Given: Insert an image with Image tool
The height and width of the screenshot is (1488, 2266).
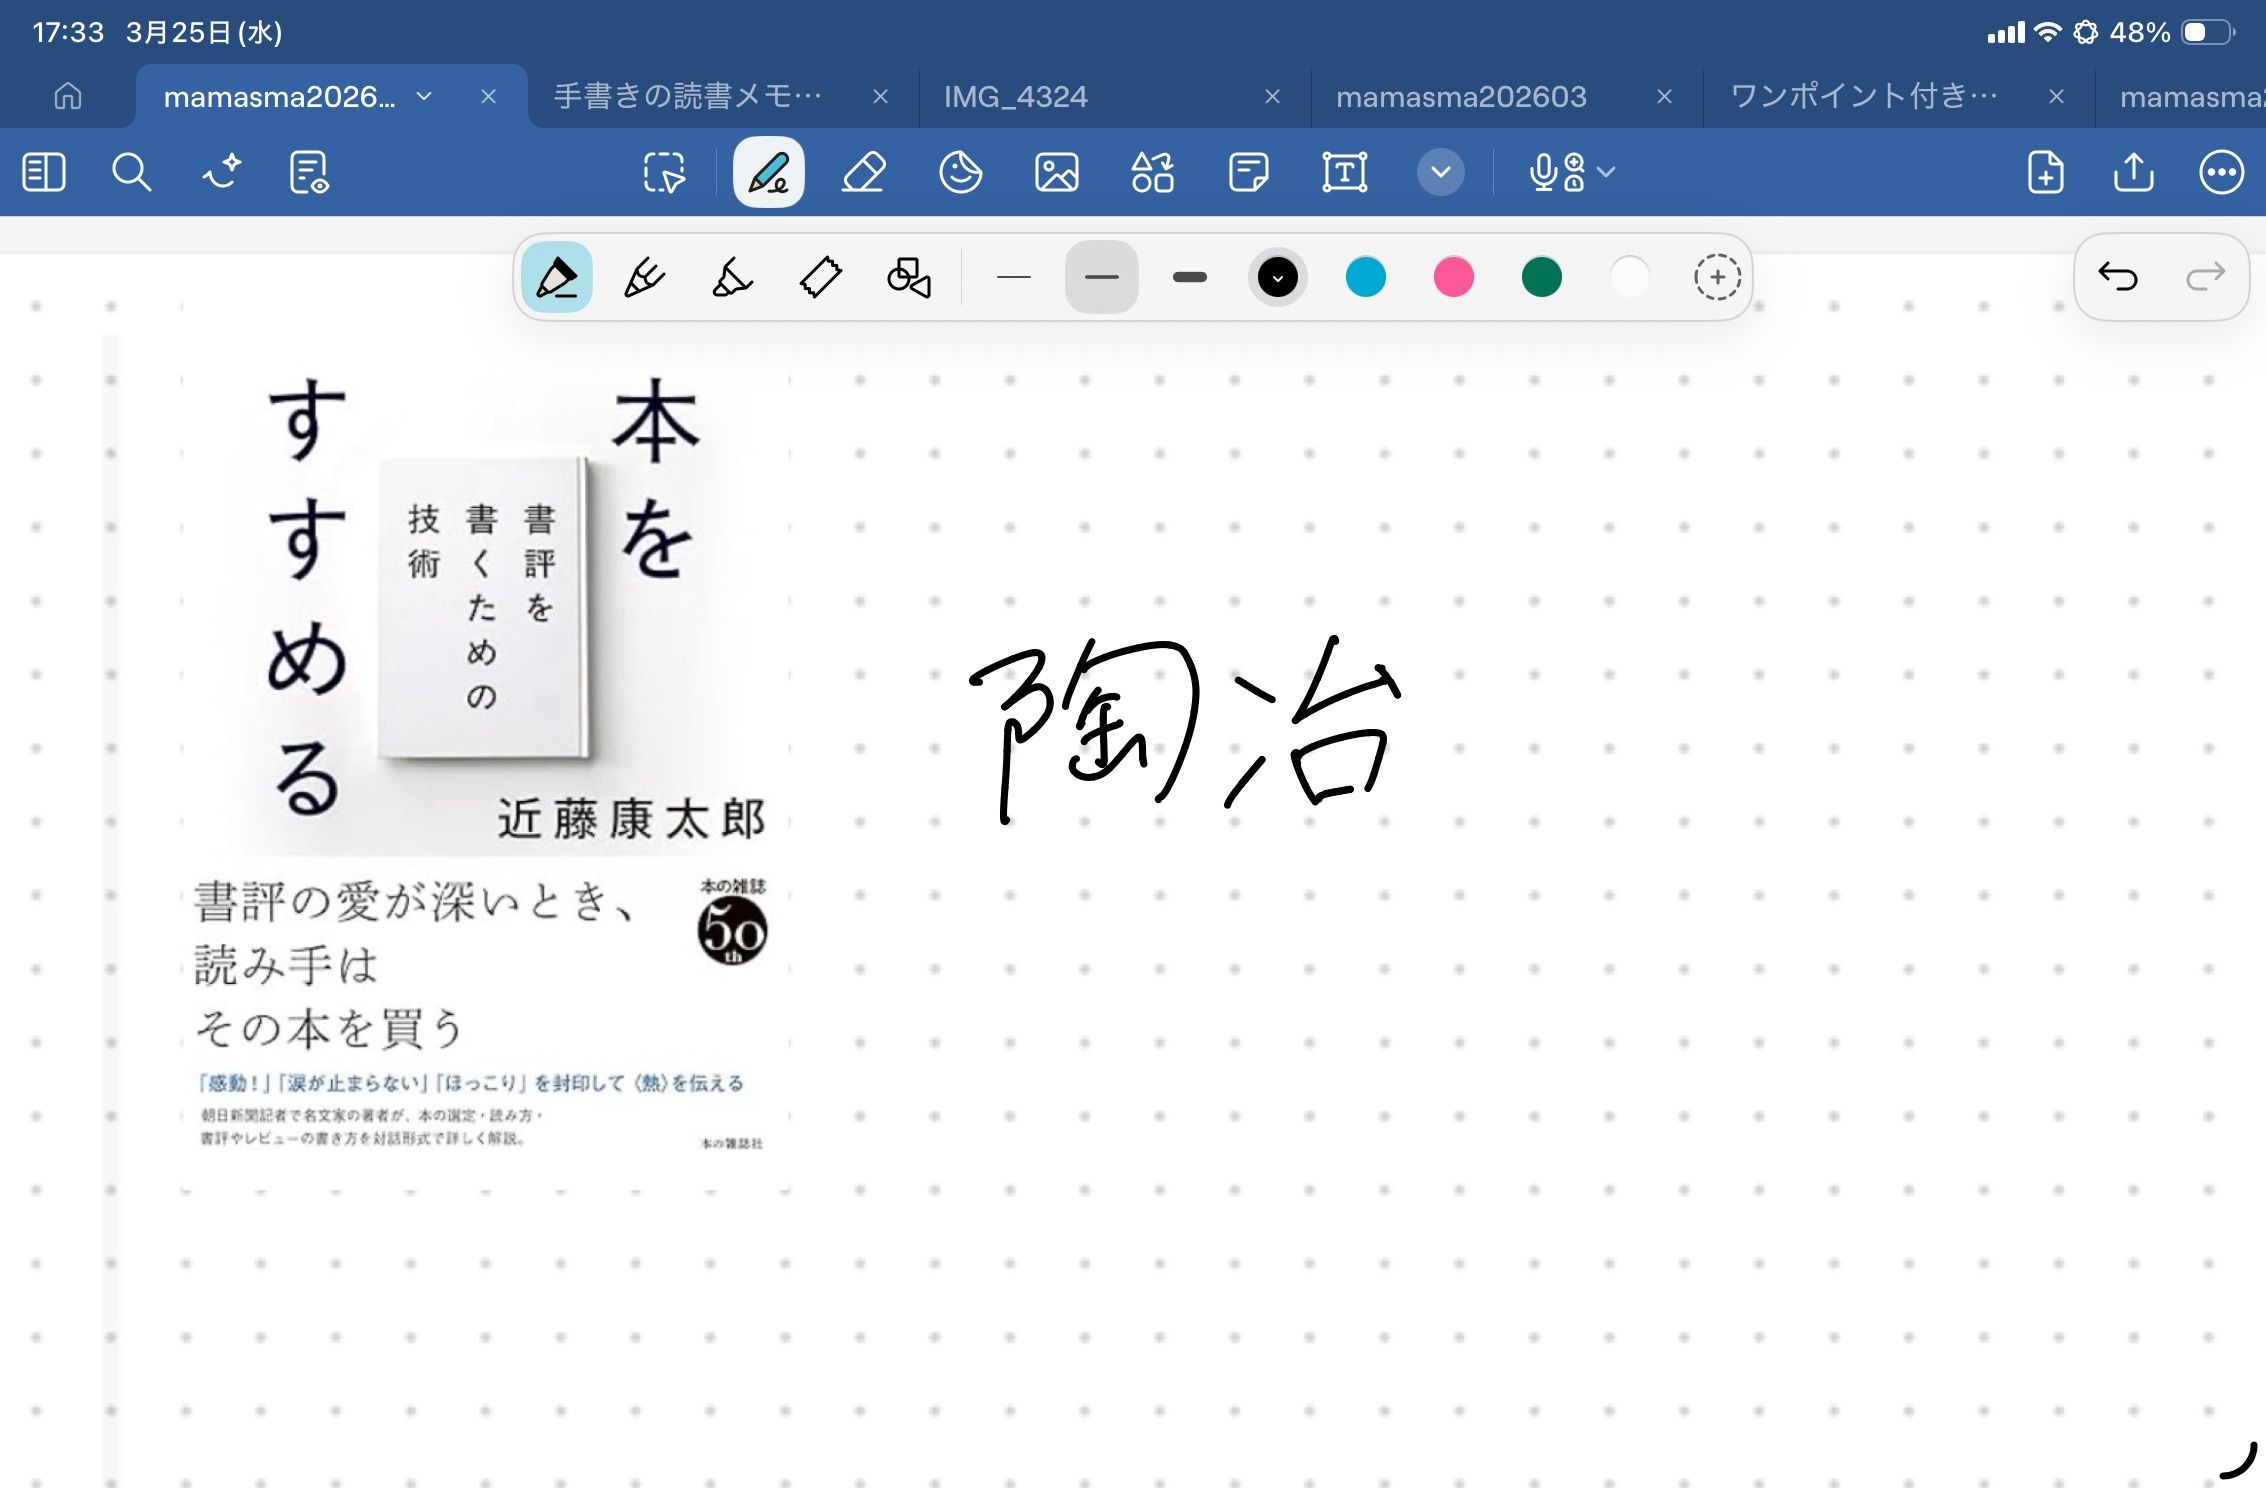Looking at the screenshot, I should [x=1056, y=172].
